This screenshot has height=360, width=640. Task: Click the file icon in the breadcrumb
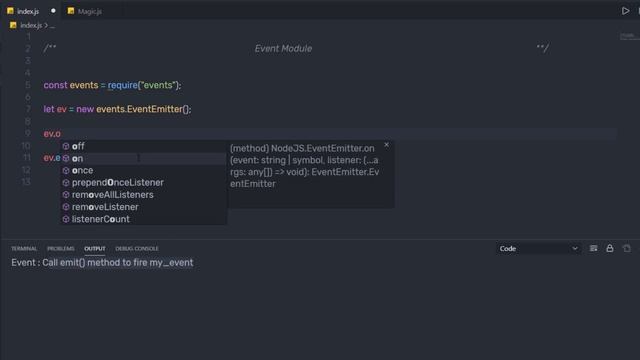[13, 25]
